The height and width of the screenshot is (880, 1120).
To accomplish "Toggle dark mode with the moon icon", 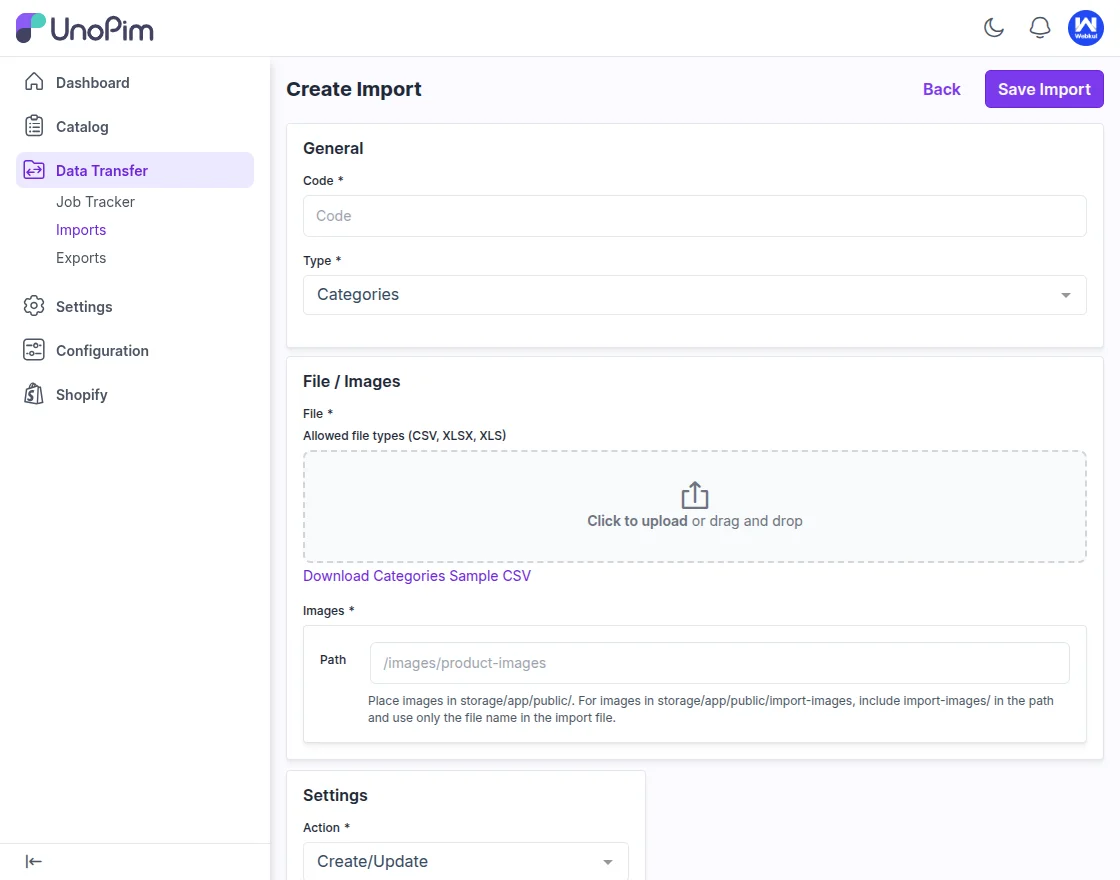I will click(994, 28).
